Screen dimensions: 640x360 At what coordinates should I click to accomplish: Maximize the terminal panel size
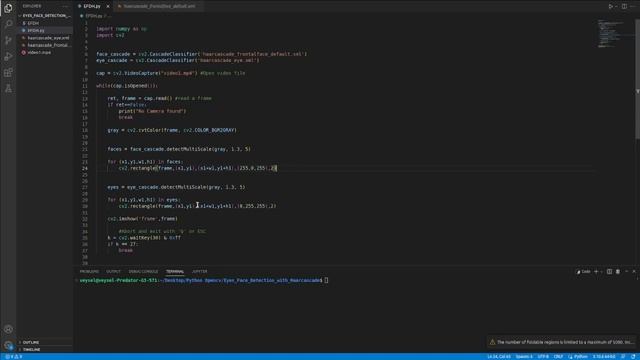point(627,271)
